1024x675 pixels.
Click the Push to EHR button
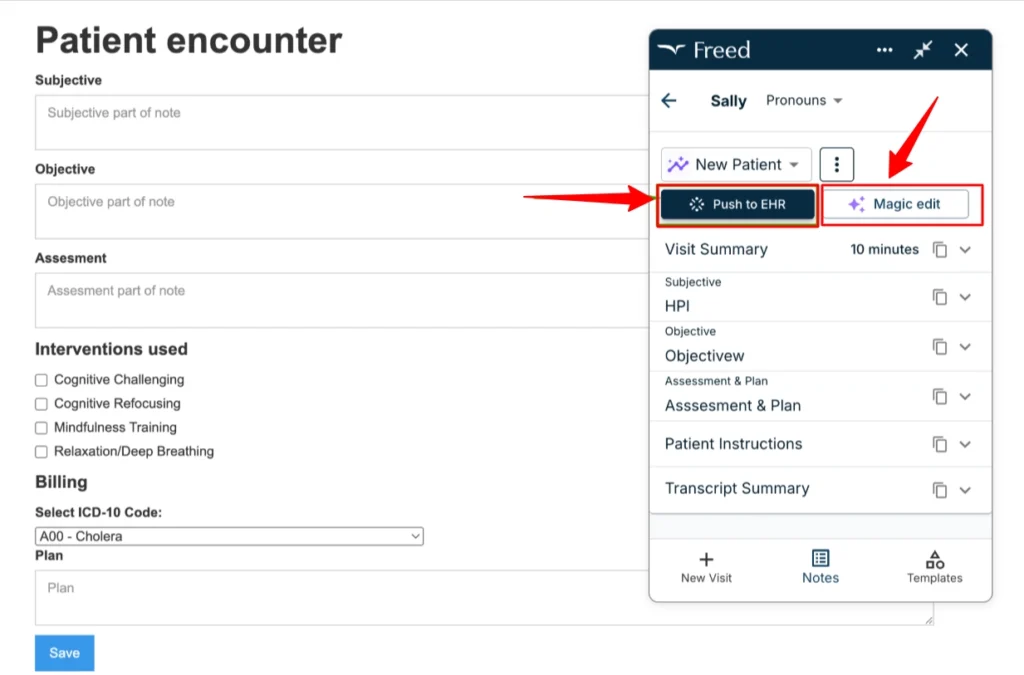(737, 204)
